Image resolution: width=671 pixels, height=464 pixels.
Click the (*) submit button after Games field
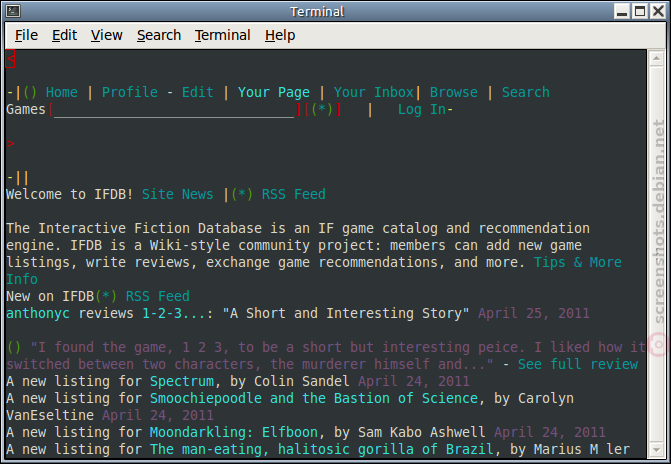click(x=322, y=110)
